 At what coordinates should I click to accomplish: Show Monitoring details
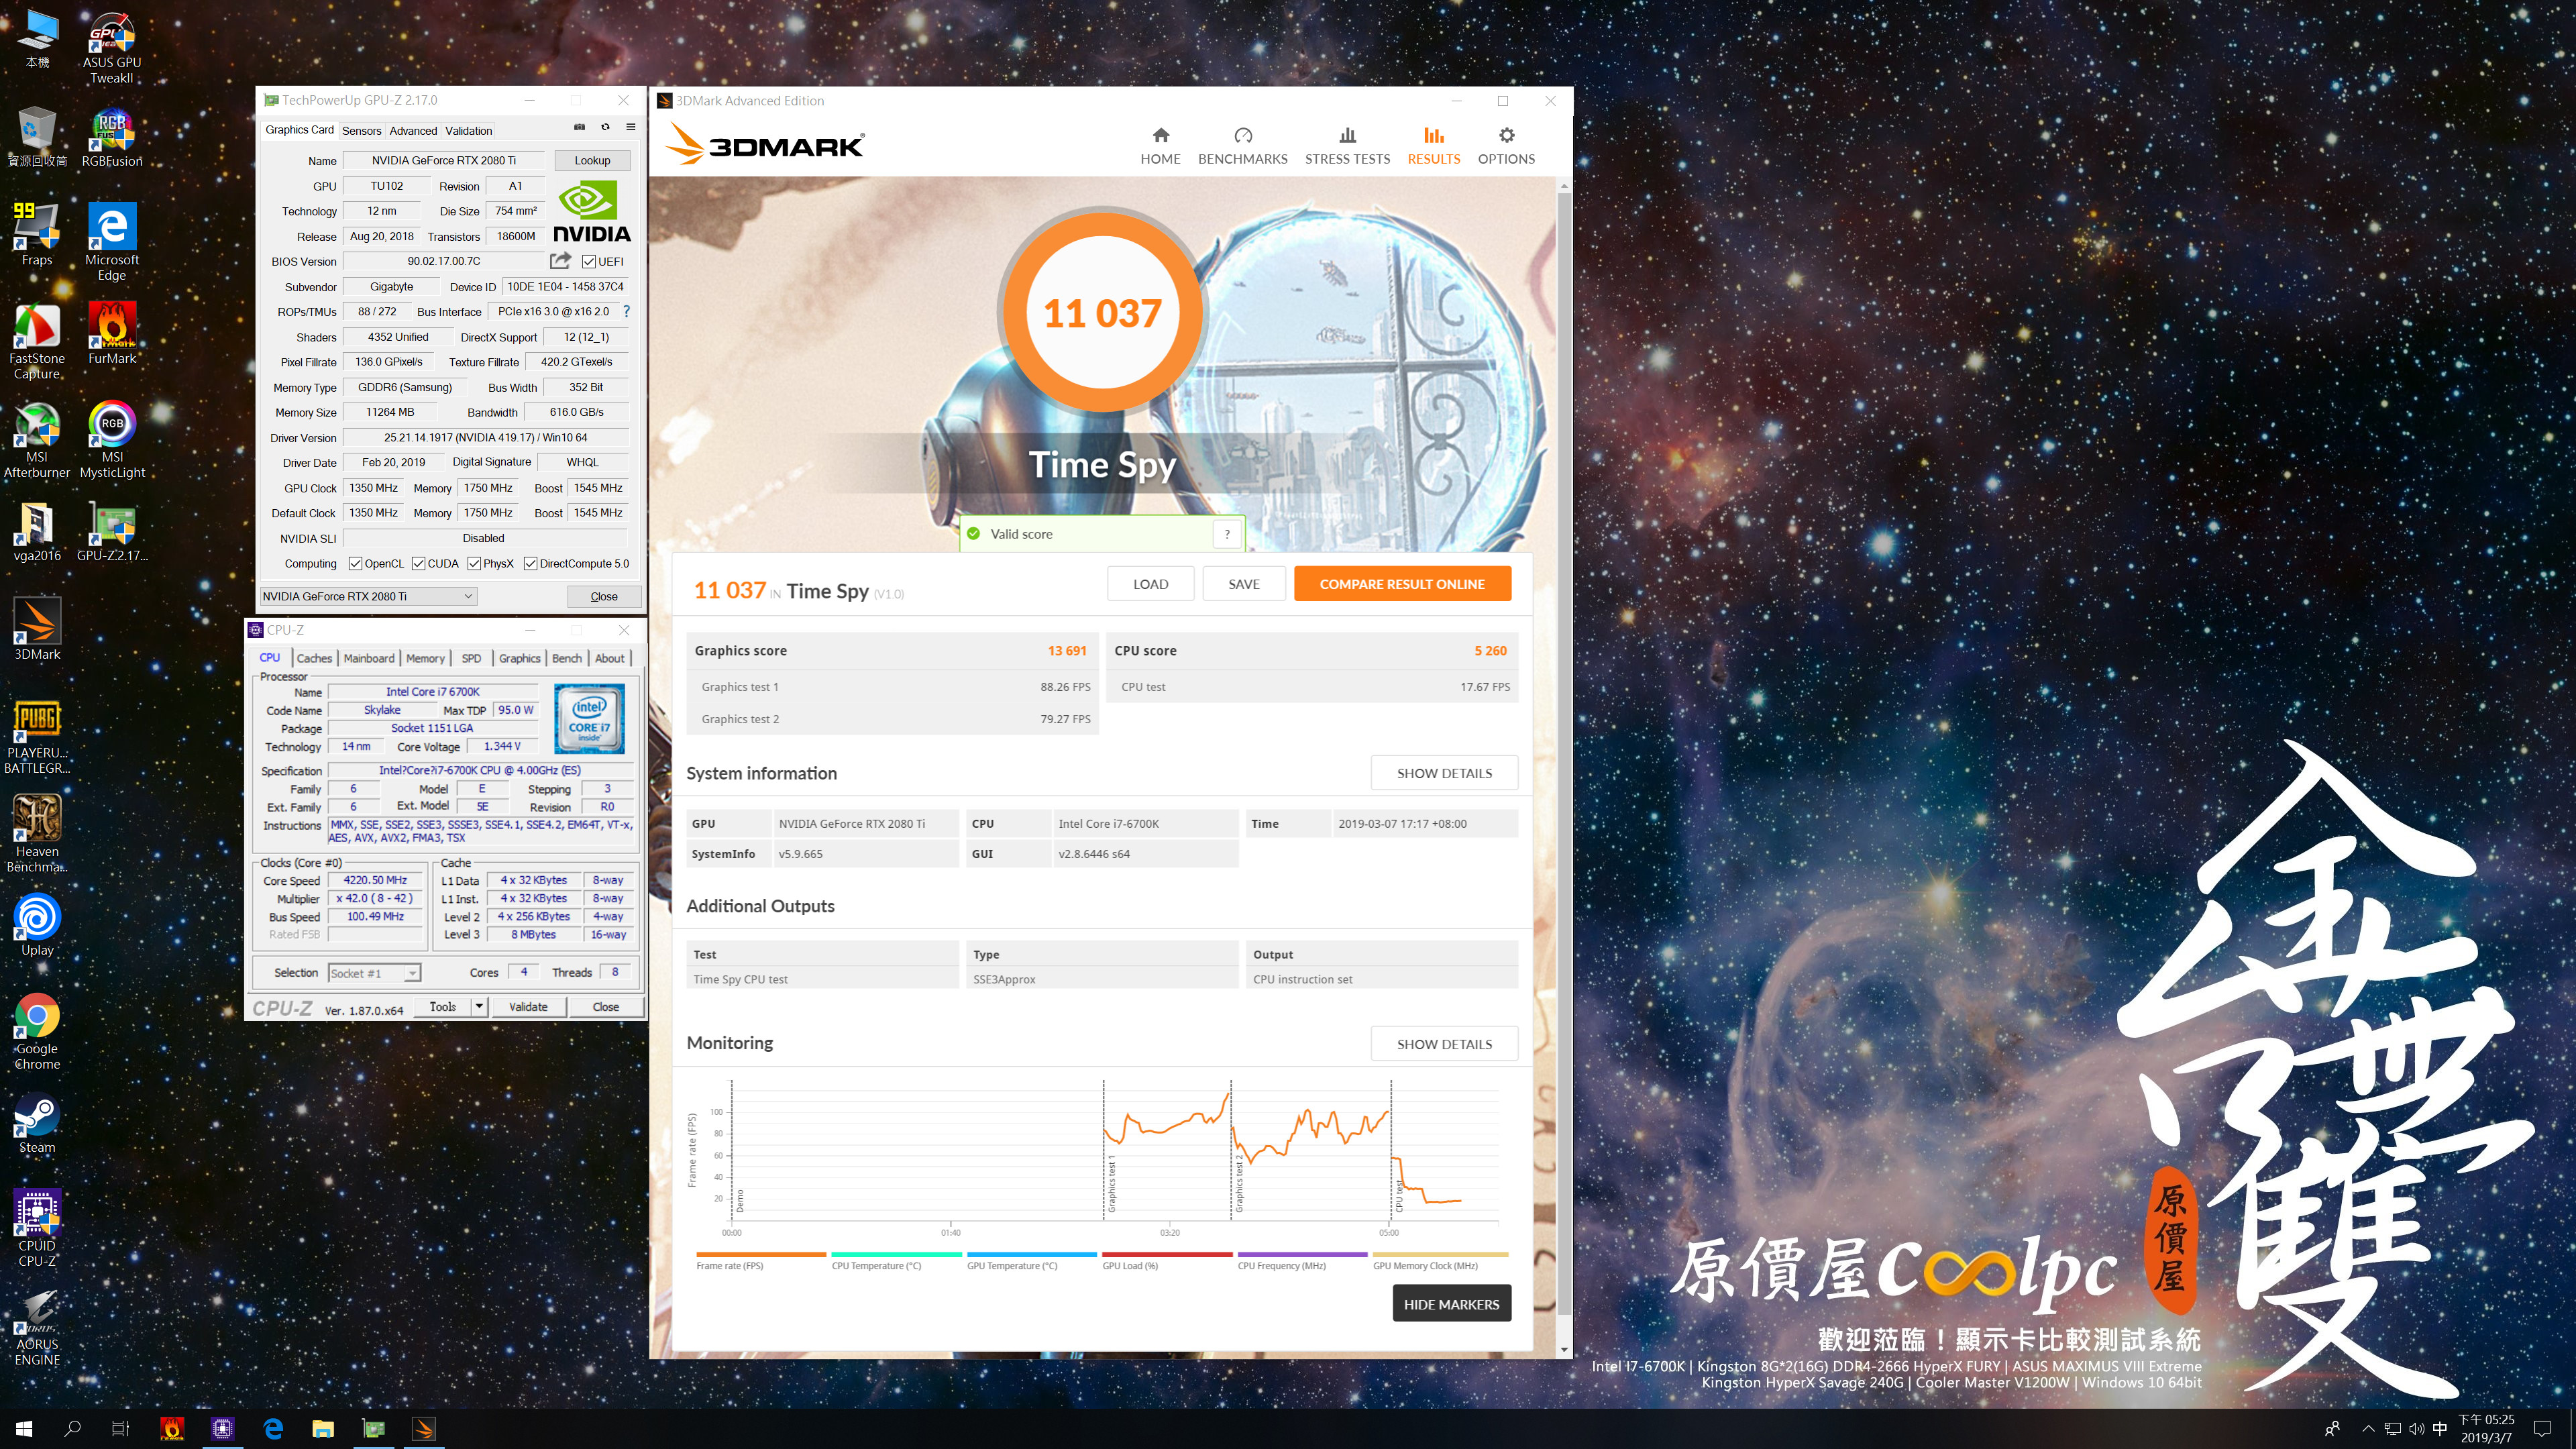[x=1444, y=1044]
